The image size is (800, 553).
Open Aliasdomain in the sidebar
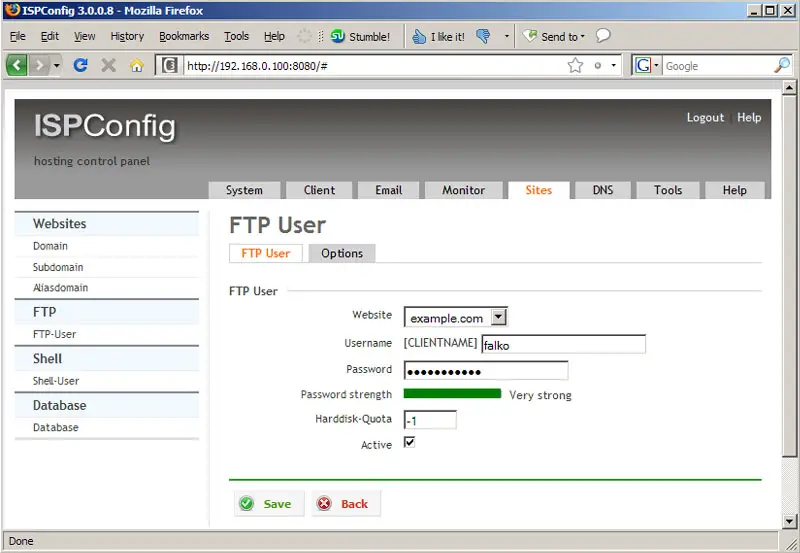pyautogui.click(x=60, y=288)
